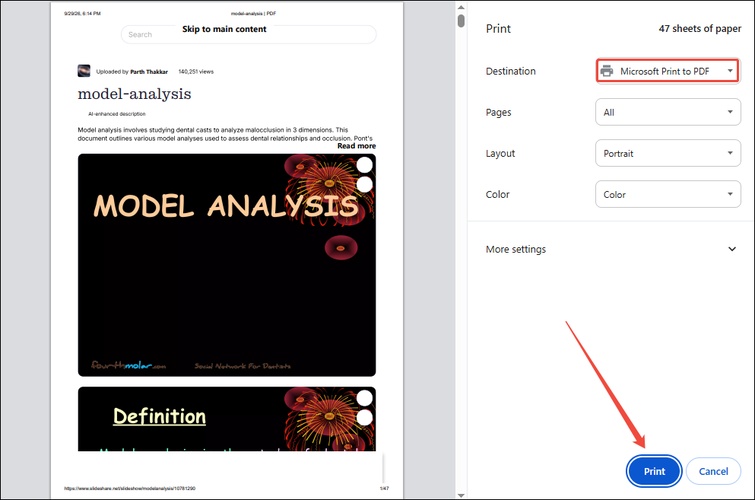Click the Search field in preview
755x500 pixels.
pos(248,35)
